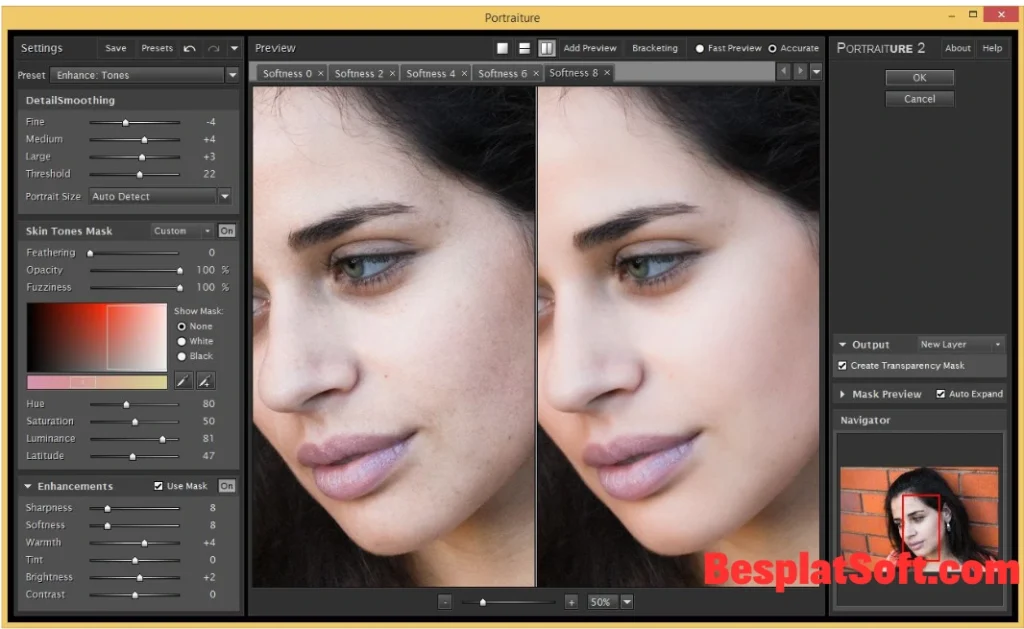The height and width of the screenshot is (629, 1024).
Task: Uncheck Create Transparency Mask
Action: pos(842,365)
